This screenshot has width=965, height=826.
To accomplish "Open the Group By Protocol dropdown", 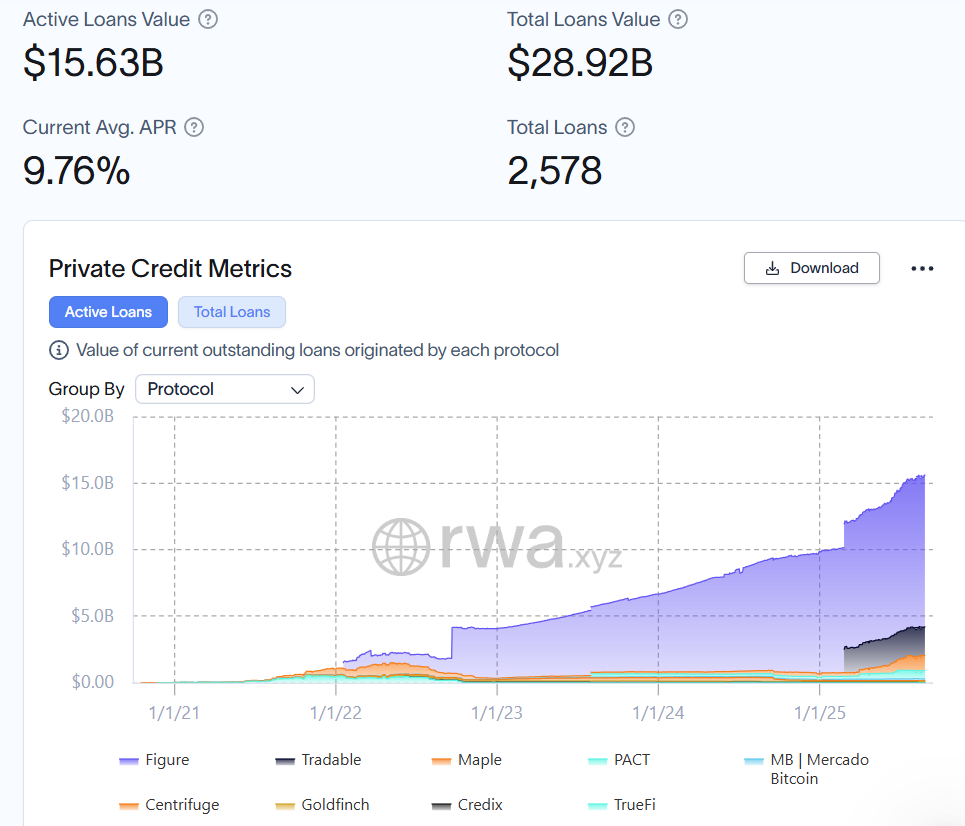I will 224,389.
